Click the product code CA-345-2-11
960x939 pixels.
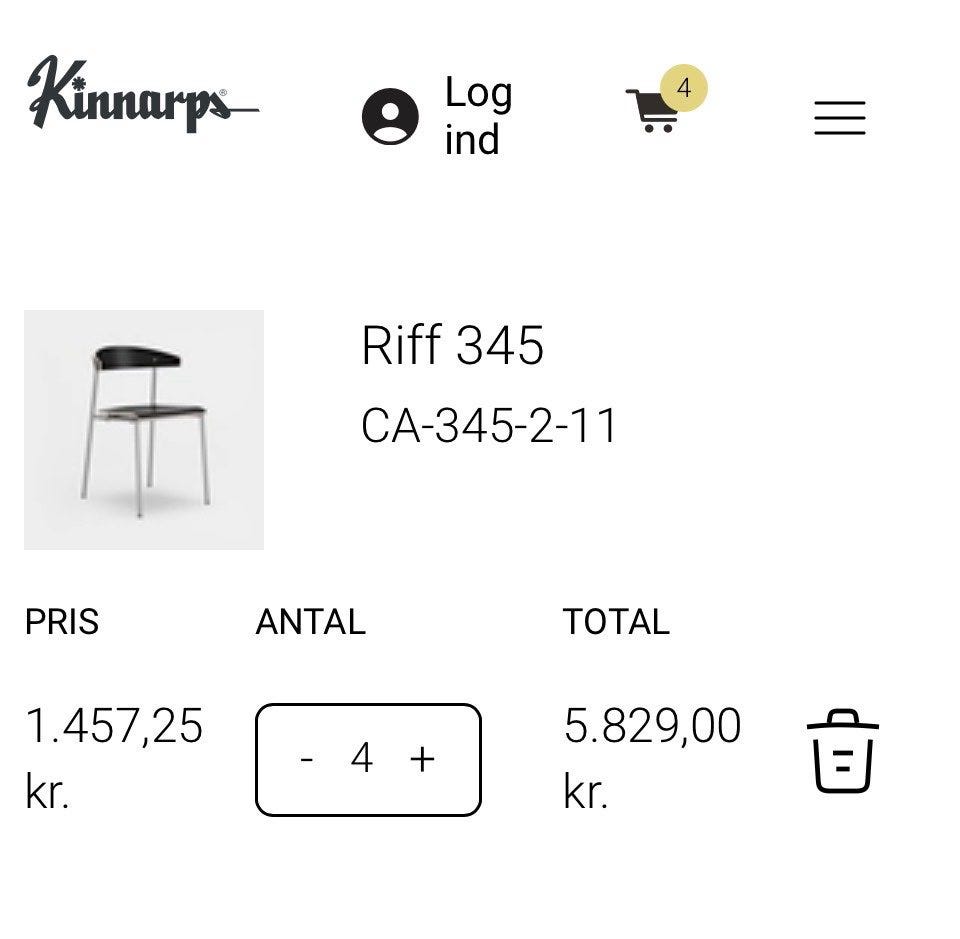(x=489, y=425)
